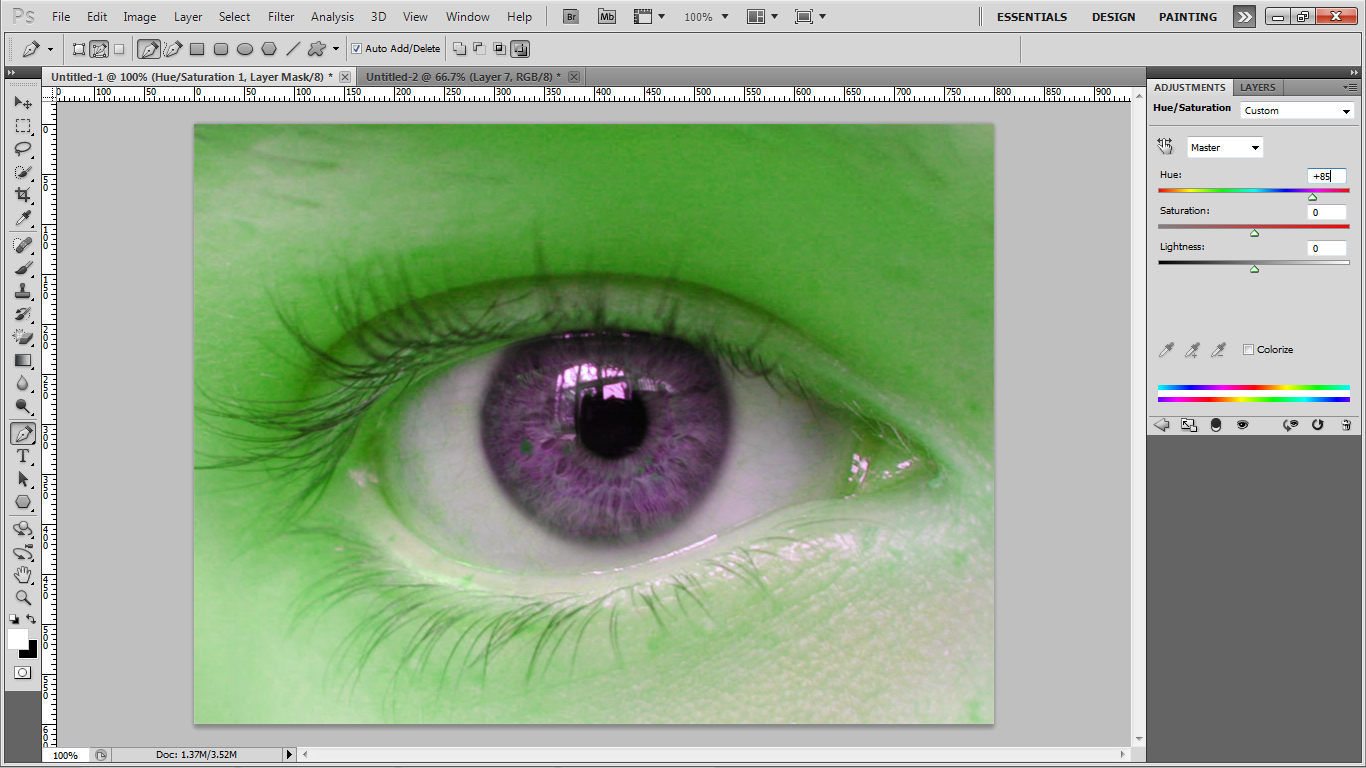Select the Eyedropper tool in the toolbox
1366x768 pixels.
[23, 218]
